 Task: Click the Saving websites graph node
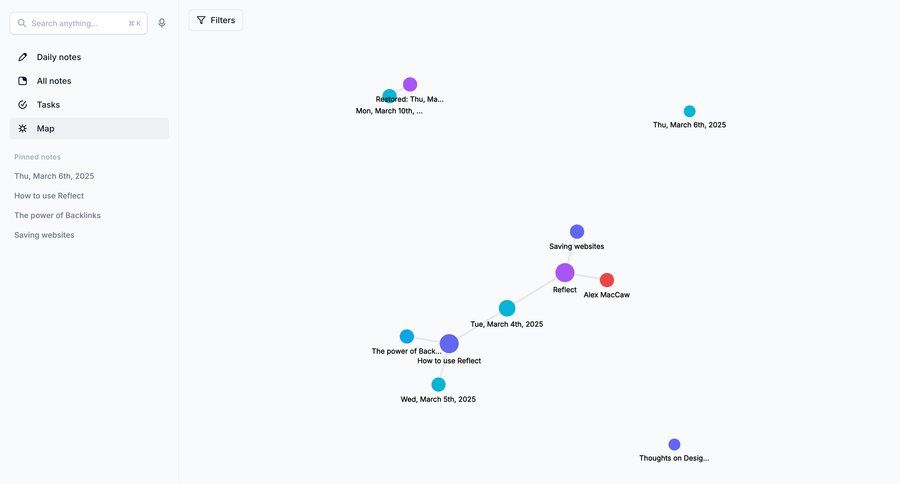(x=577, y=232)
